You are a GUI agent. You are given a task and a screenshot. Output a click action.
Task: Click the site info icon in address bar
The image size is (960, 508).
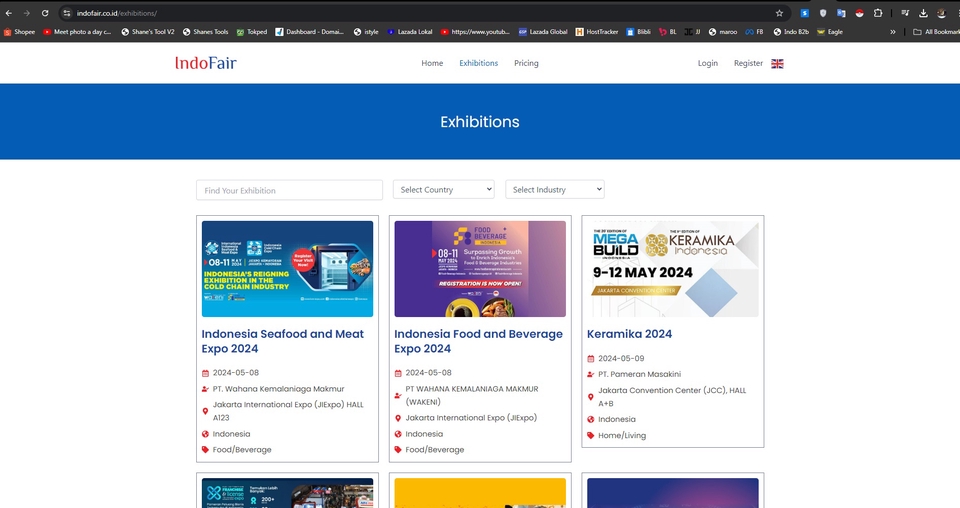pos(67,13)
